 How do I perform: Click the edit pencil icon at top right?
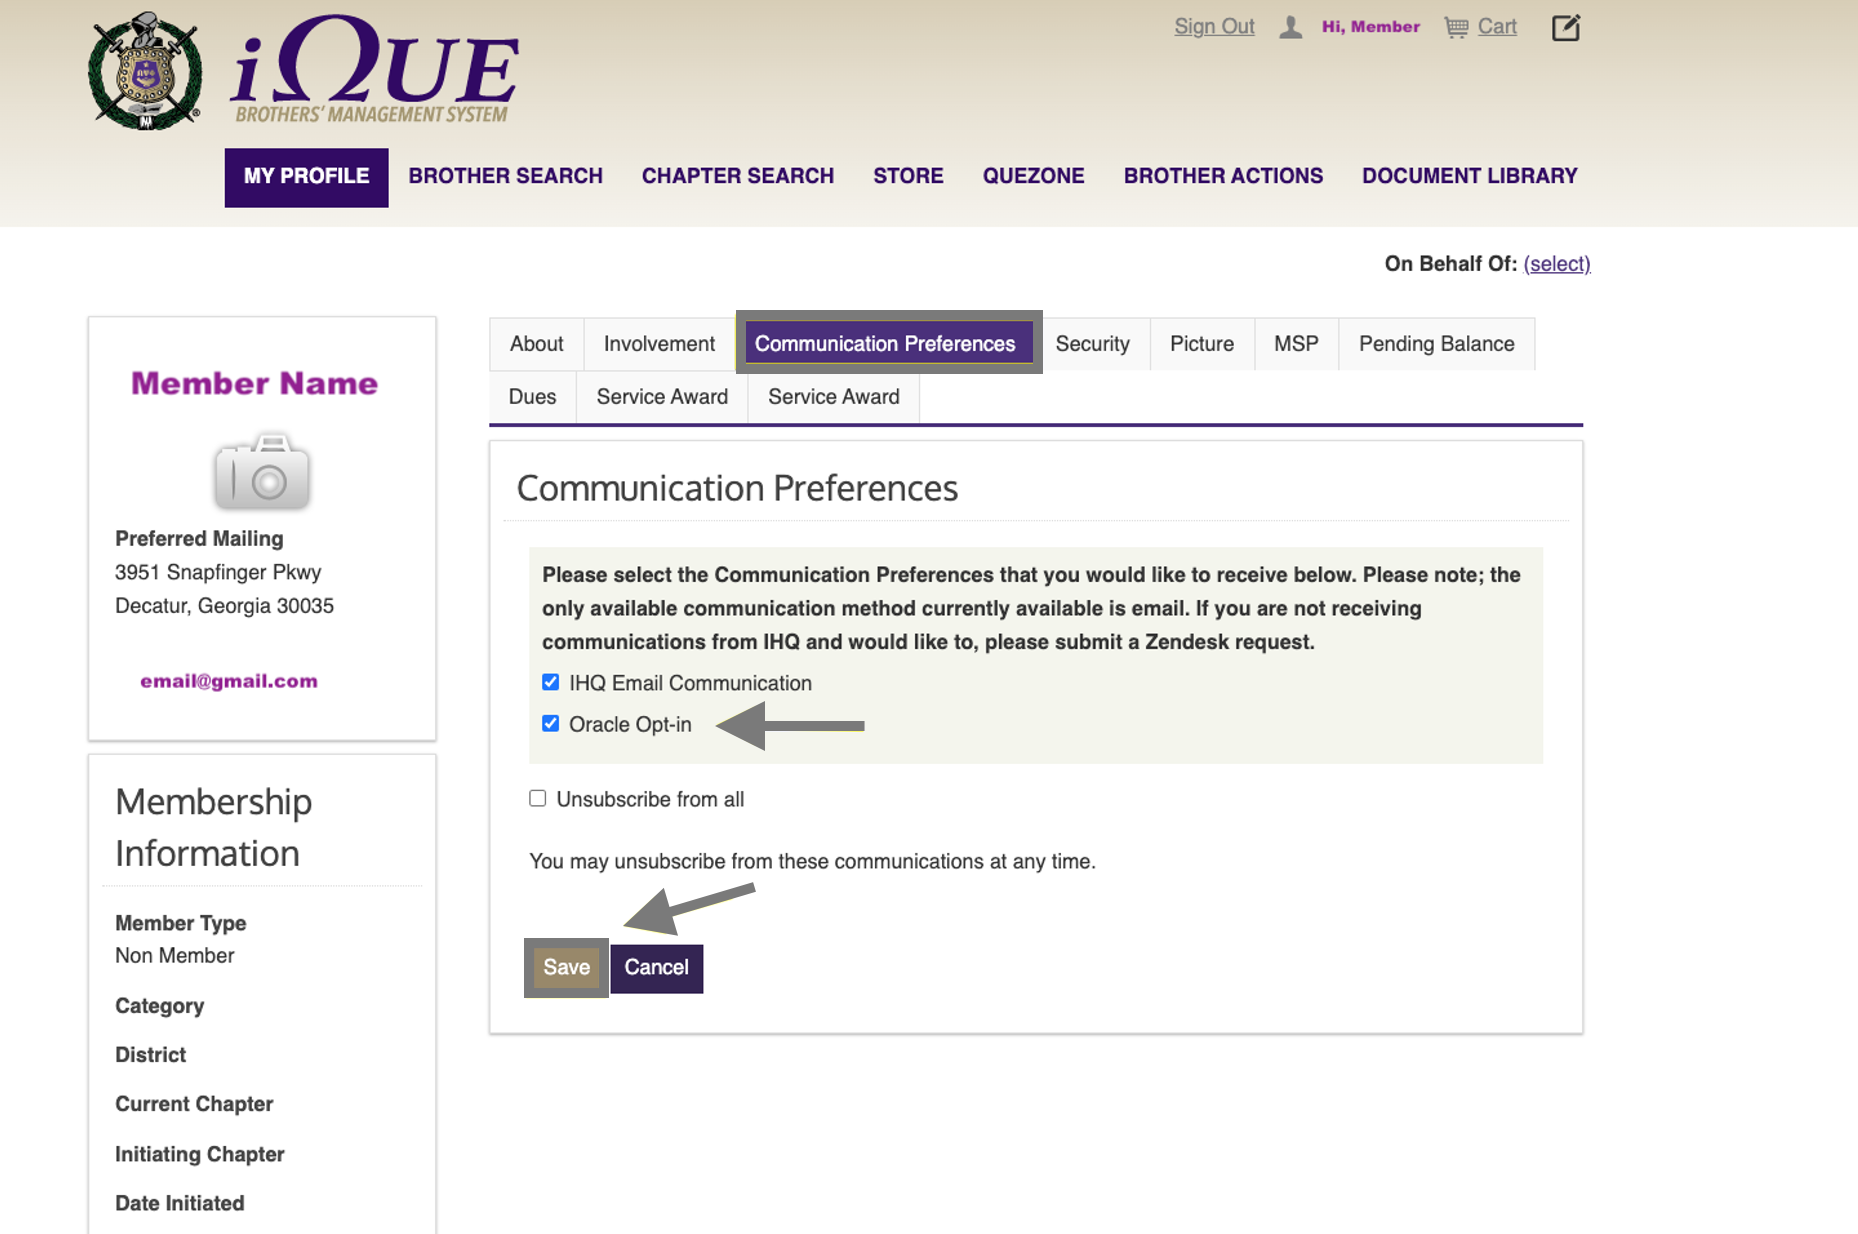[x=1566, y=27]
